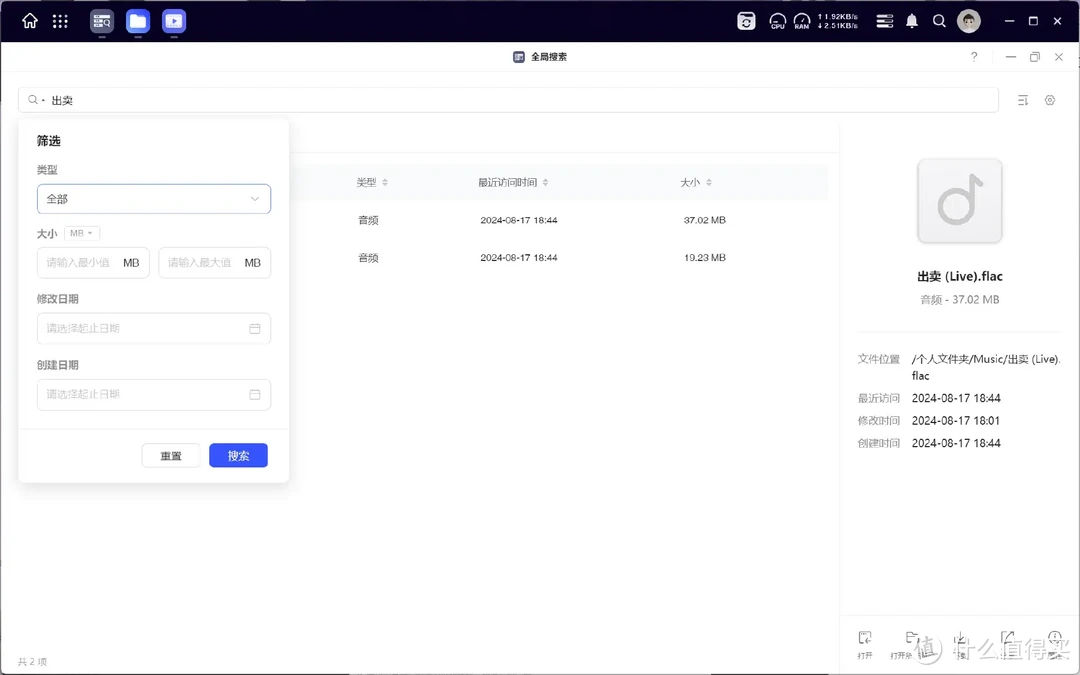The width and height of the screenshot is (1080, 675).
Task: Expand the 类型 dropdown showing 全部
Action: click(154, 199)
